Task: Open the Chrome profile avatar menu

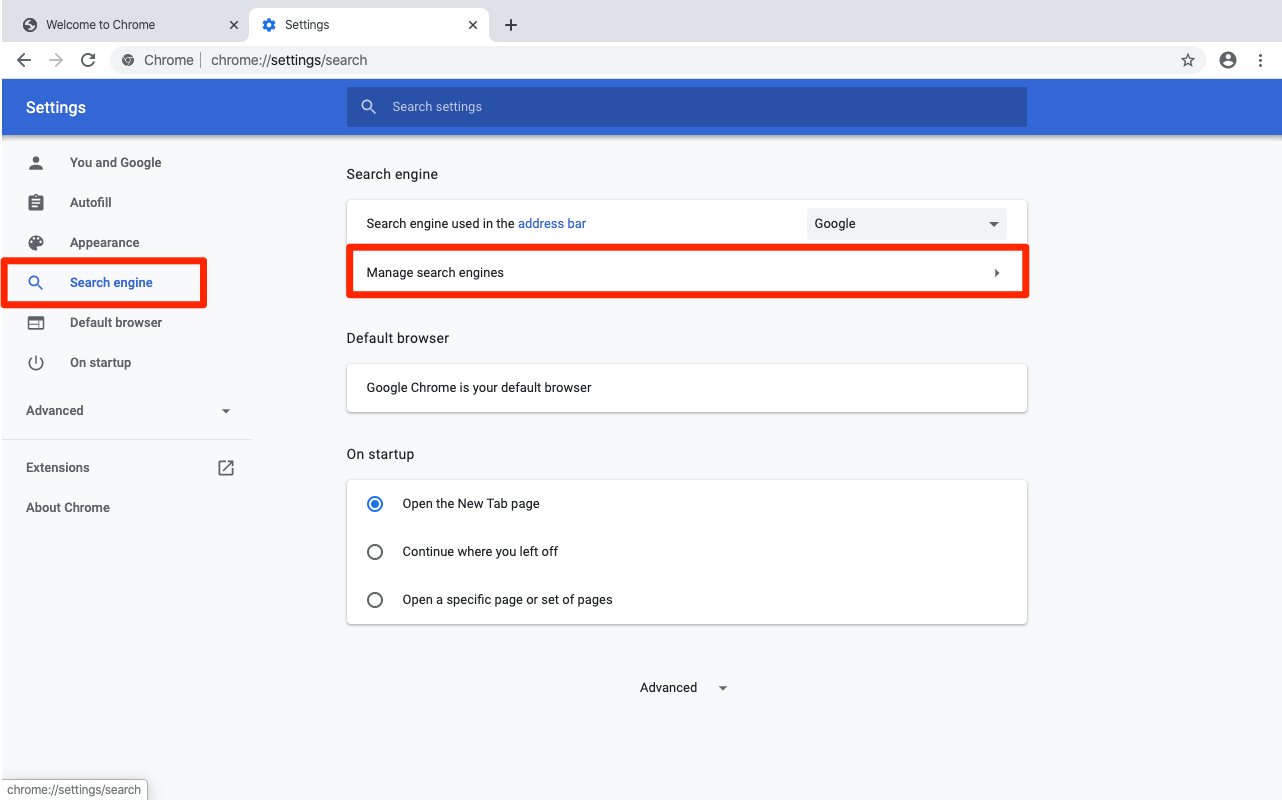Action: point(1228,60)
